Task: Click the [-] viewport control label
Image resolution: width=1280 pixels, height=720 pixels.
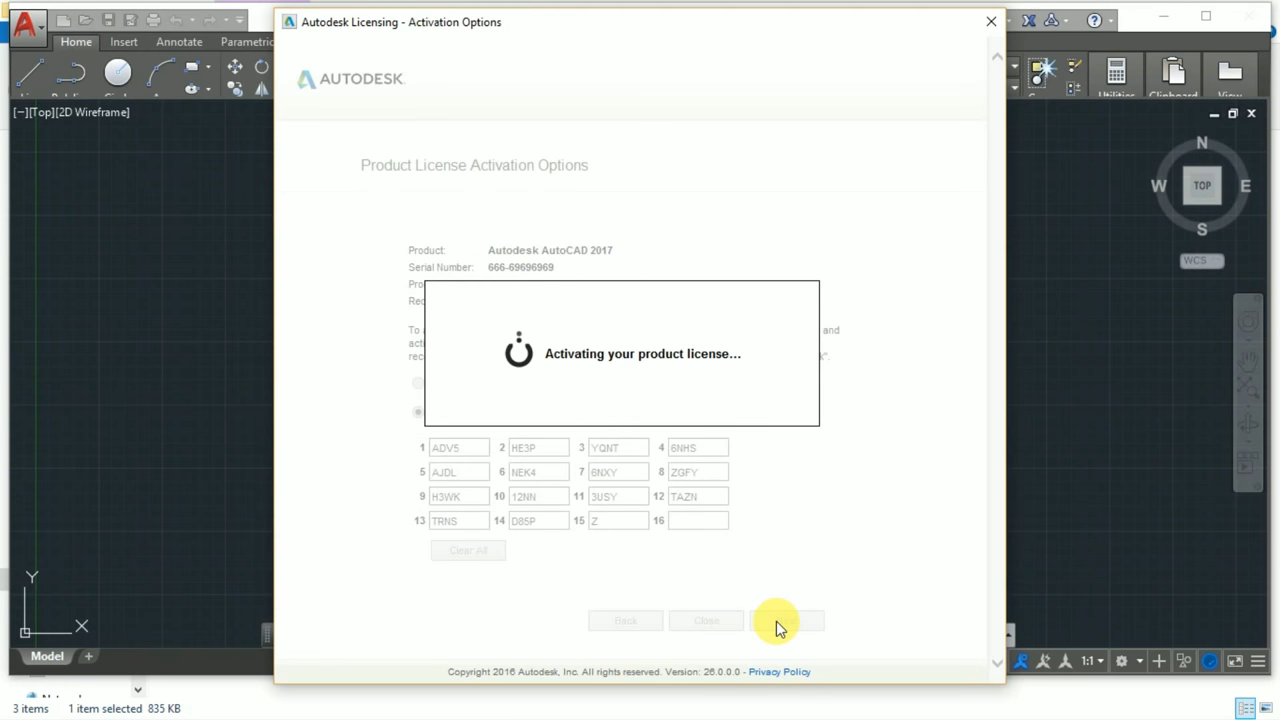Action: tap(20, 112)
